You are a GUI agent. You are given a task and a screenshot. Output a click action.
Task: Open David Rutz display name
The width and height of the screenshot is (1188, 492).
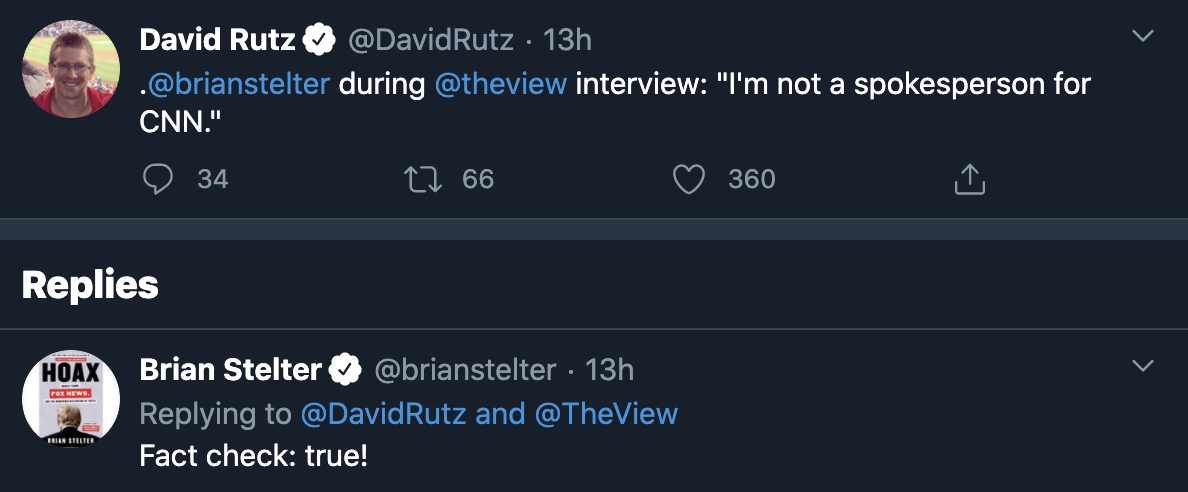pos(217,40)
